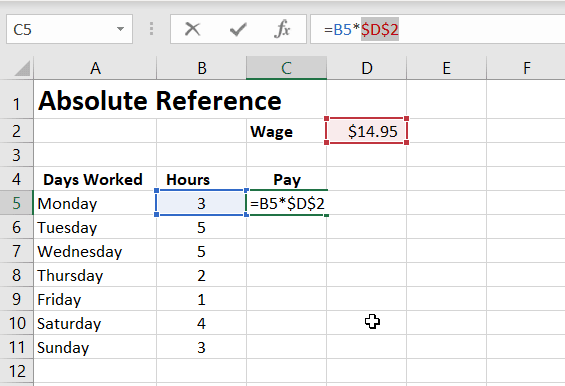This screenshot has width=565, height=386.
Task: Click Thursday's hours cell showing 2
Action: pos(201,275)
